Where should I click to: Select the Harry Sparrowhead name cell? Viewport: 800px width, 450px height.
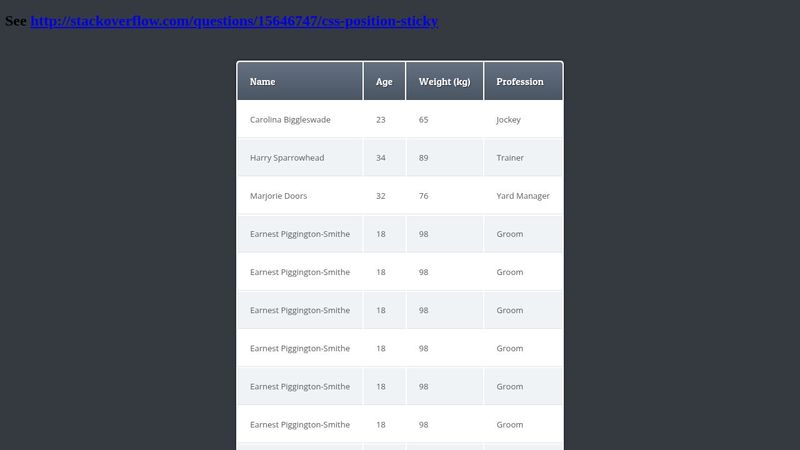coord(300,158)
